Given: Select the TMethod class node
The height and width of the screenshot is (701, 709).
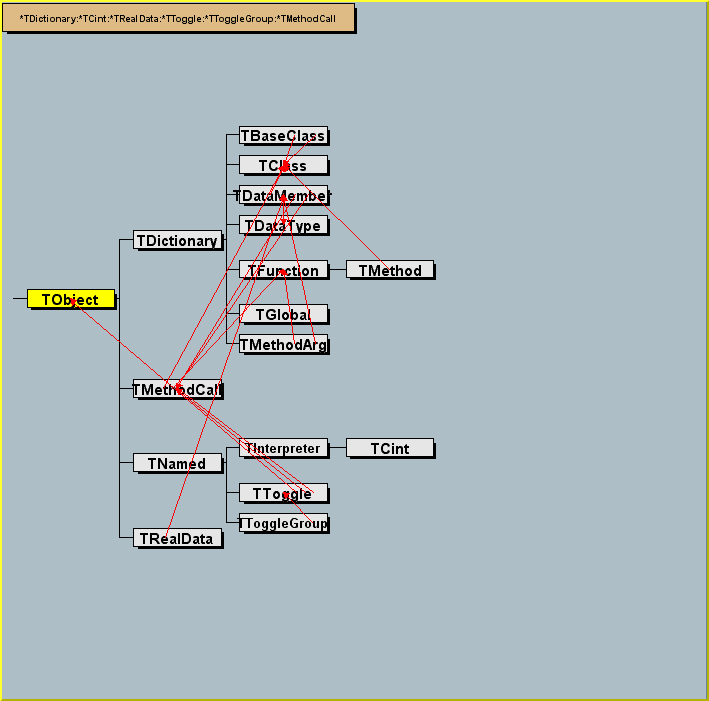Looking at the screenshot, I should point(390,271).
